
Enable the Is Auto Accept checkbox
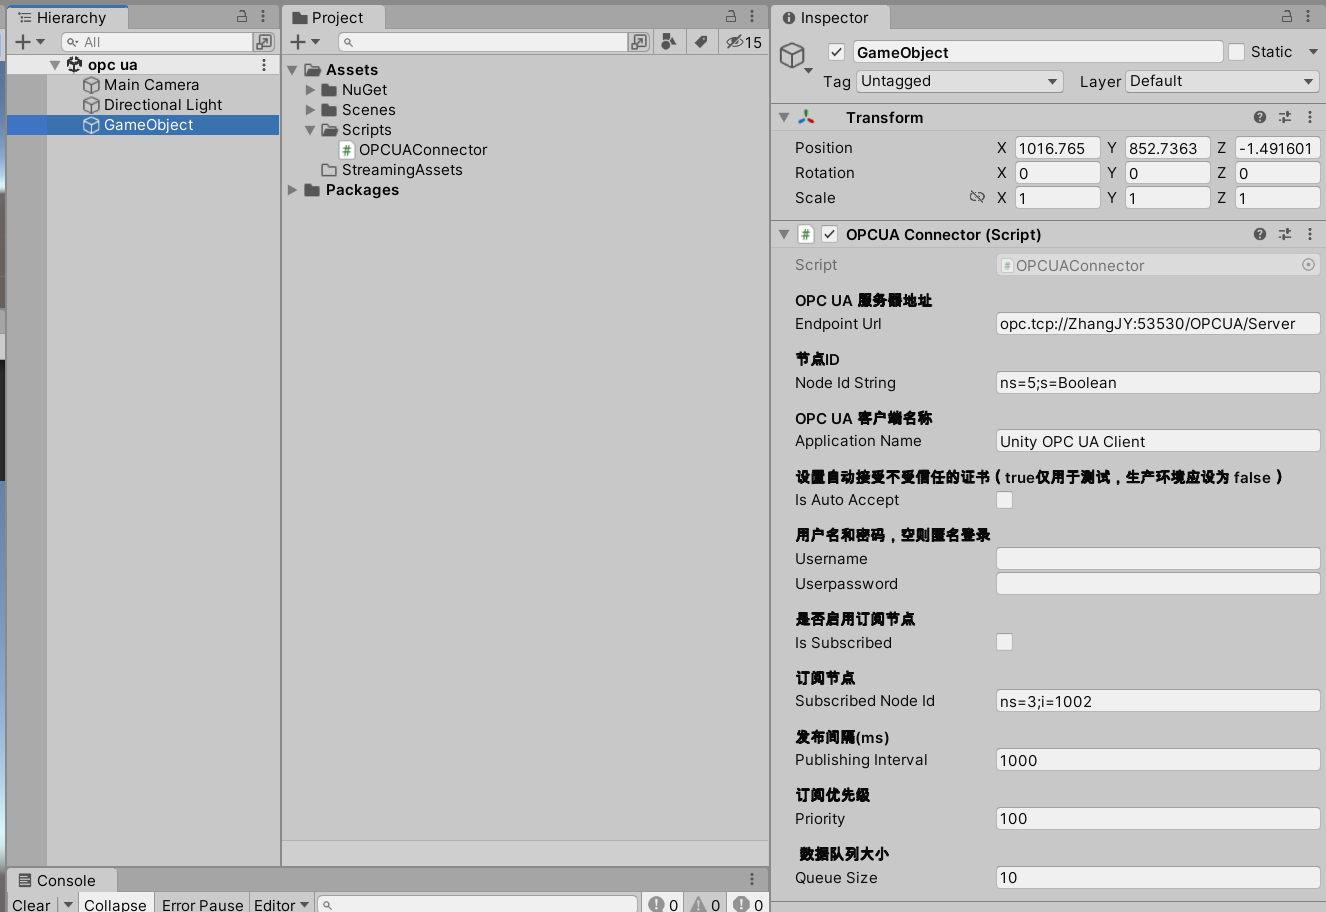(x=1003, y=500)
